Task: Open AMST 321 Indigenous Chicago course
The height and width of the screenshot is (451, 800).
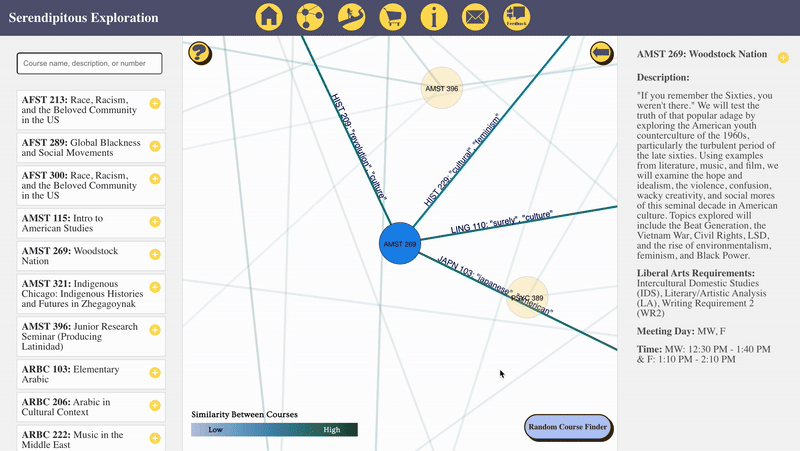Action: click(x=91, y=294)
